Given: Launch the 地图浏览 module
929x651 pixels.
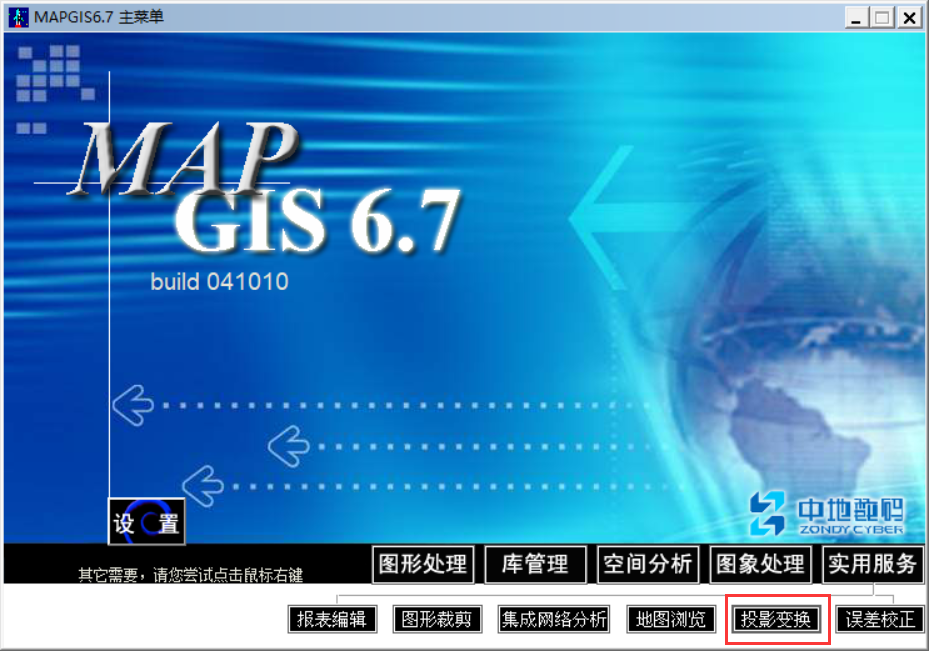Looking at the screenshot, I should (671, 620).
